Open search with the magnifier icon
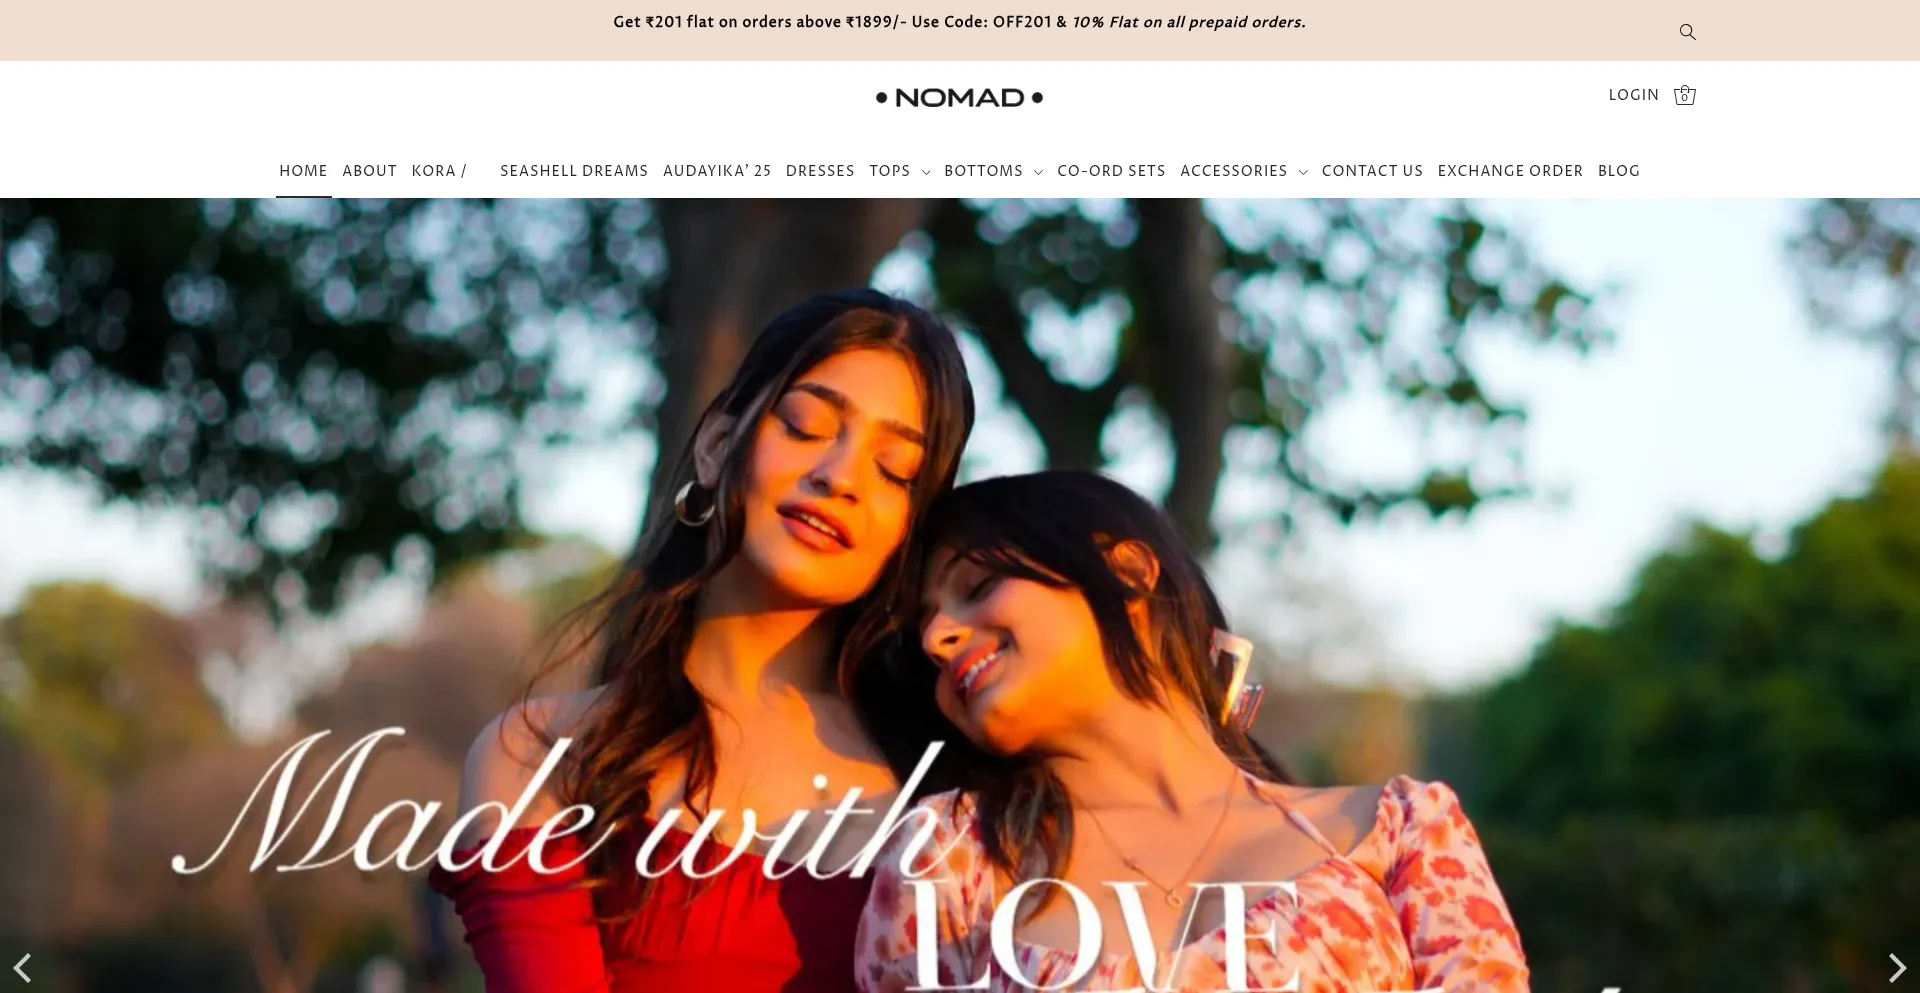Screen dimensions: 1920x993 pos(1687,32)
